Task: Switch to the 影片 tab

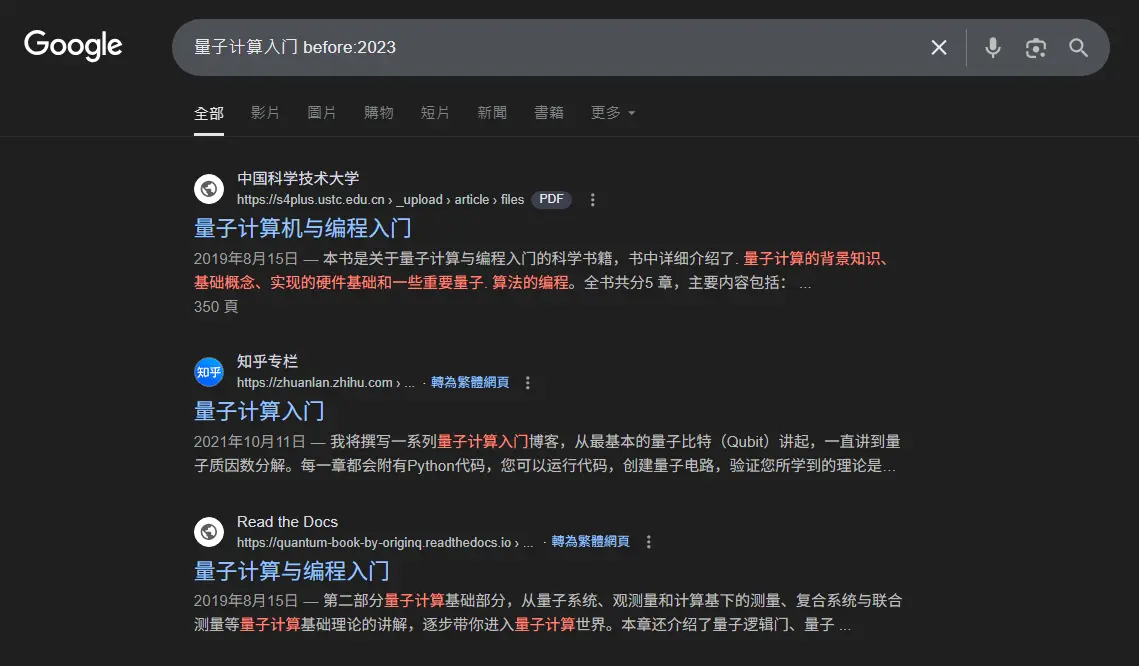Action: click(265, 113)
